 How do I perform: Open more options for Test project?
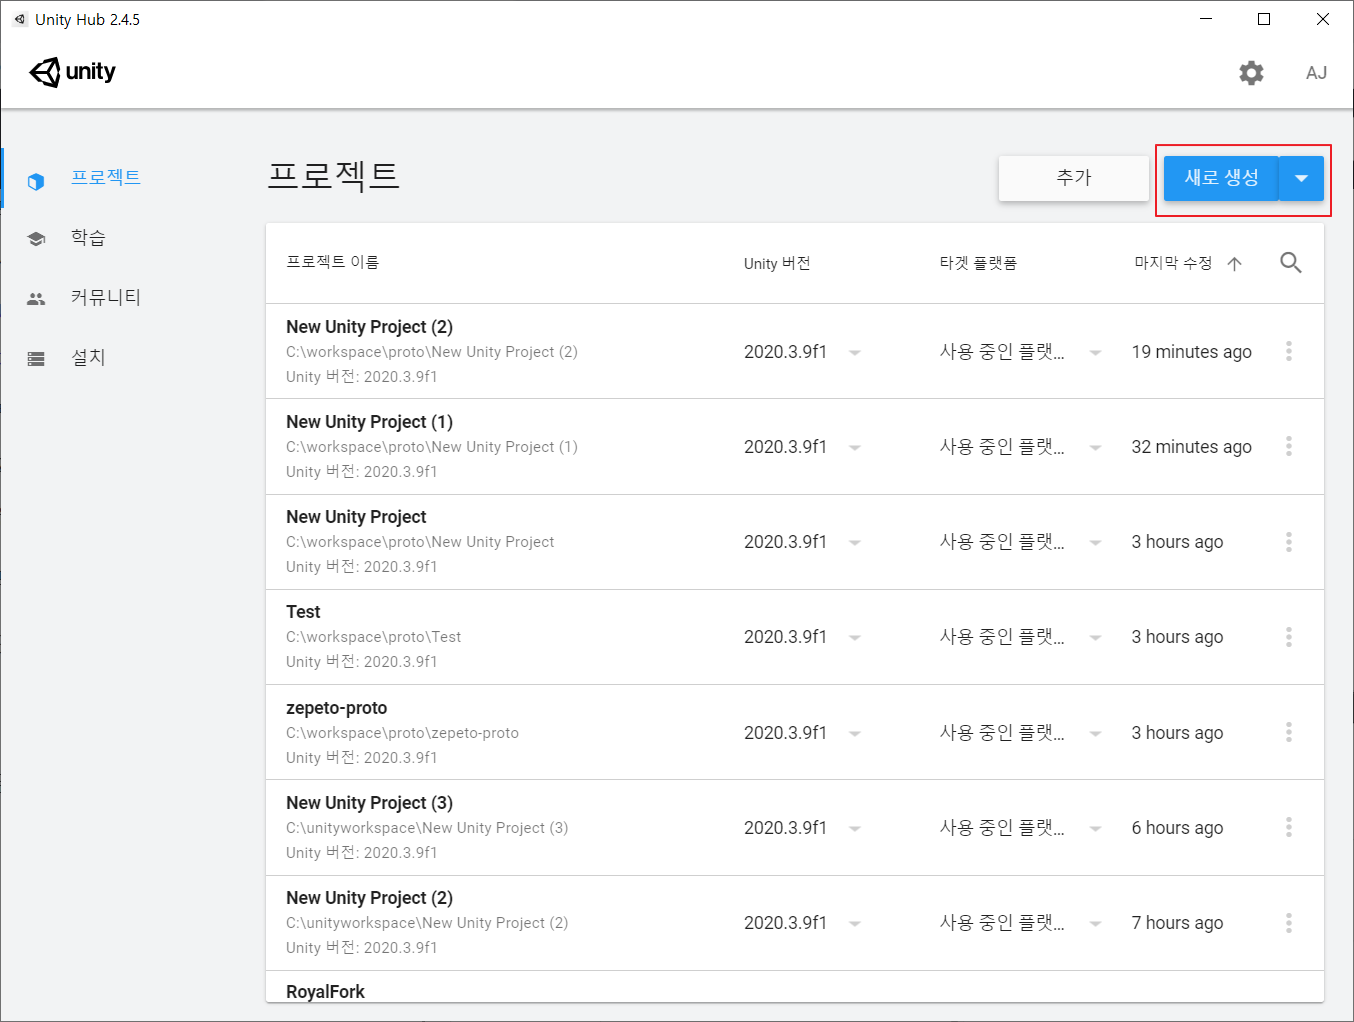tap(1289, 637)
